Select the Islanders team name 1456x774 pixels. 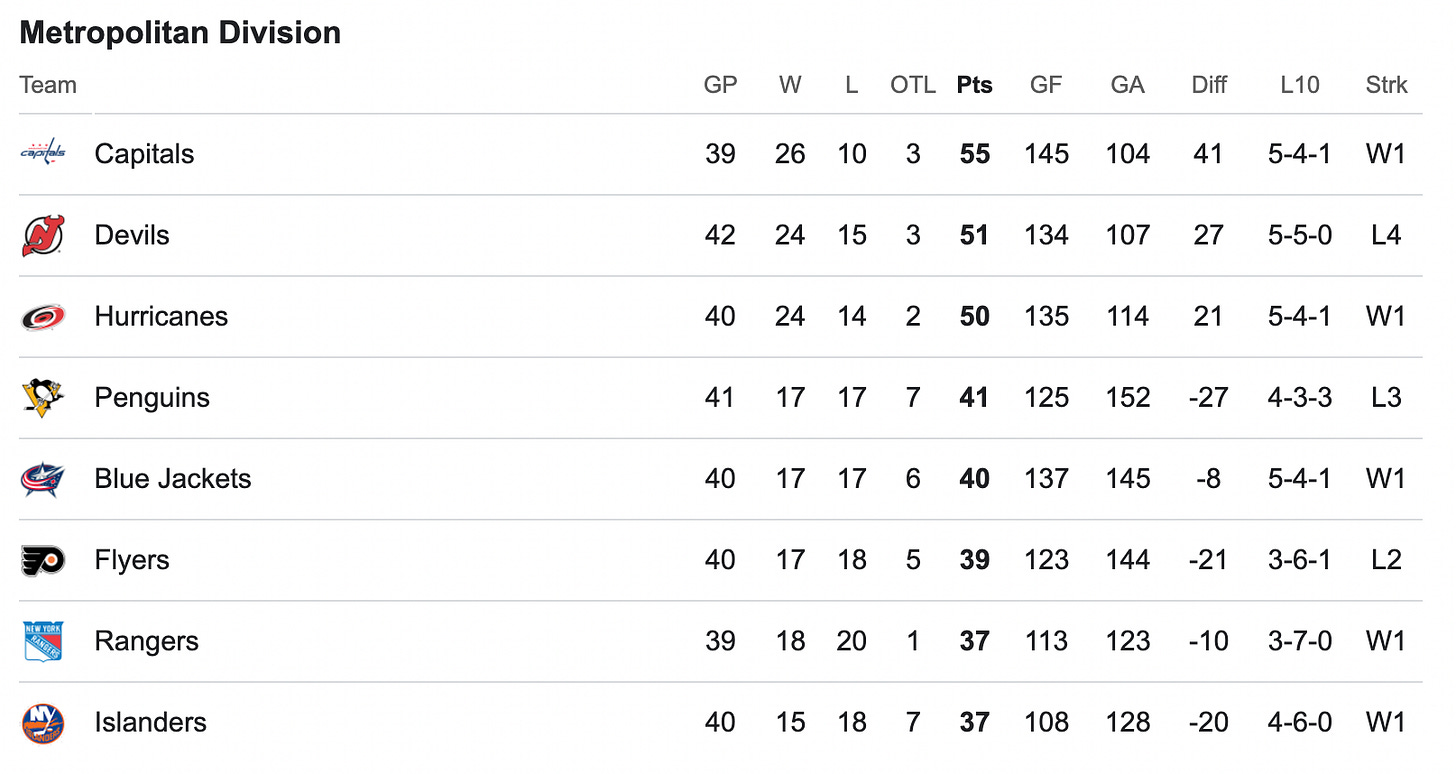[x=150, y=723]
